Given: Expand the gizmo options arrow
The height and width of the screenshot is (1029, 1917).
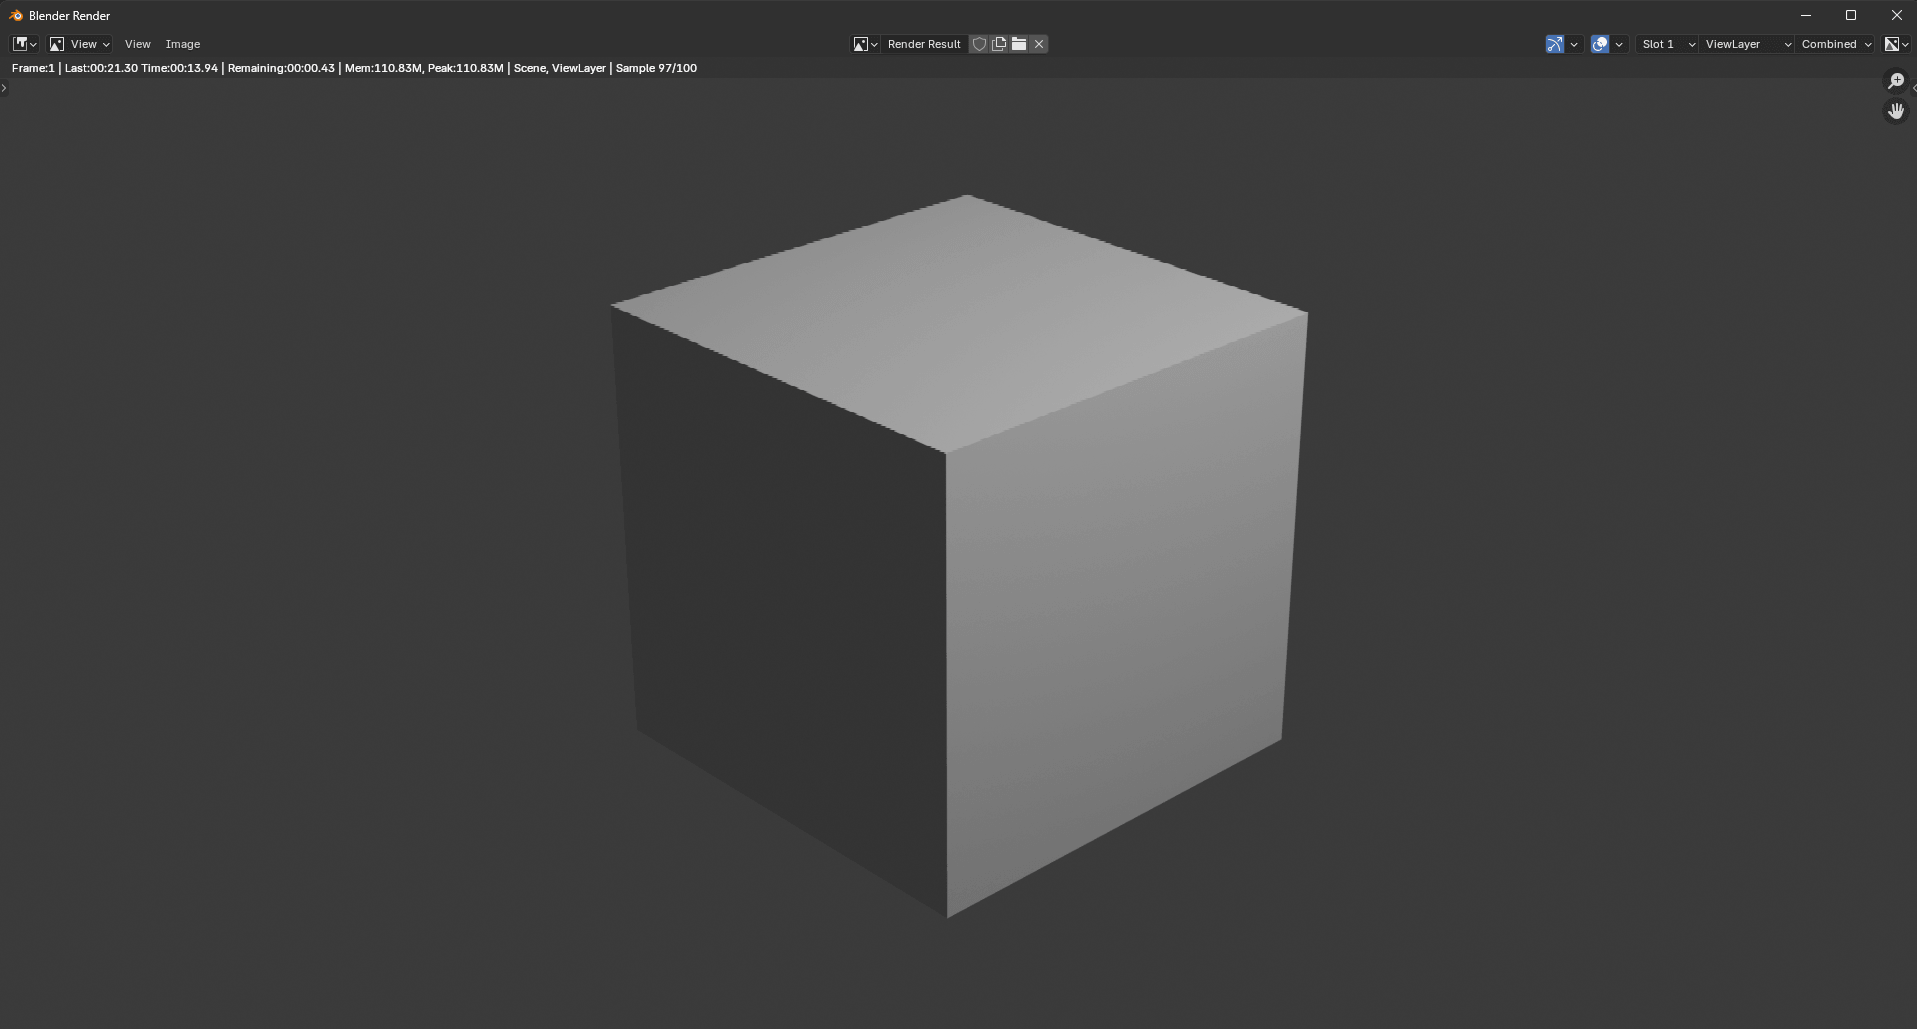Looking at the screenshot, I should (x=1574, y=44).
